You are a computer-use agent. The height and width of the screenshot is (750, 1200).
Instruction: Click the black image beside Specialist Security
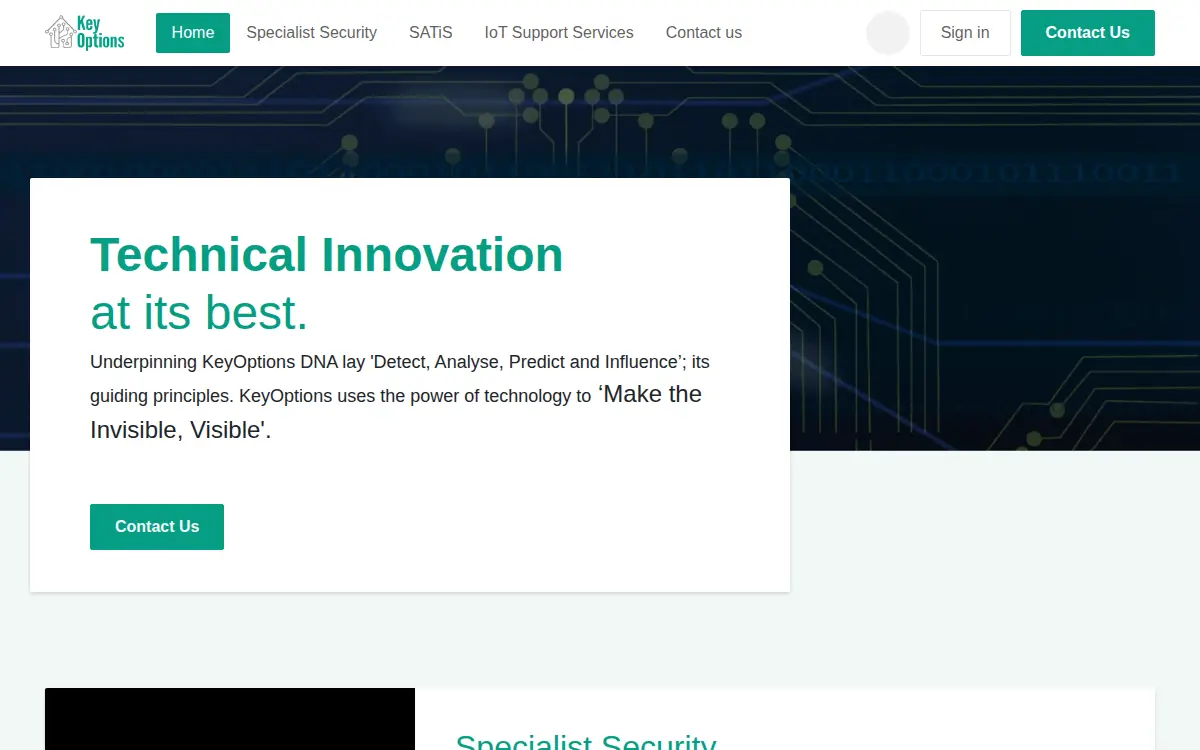(x=230, y=719)
